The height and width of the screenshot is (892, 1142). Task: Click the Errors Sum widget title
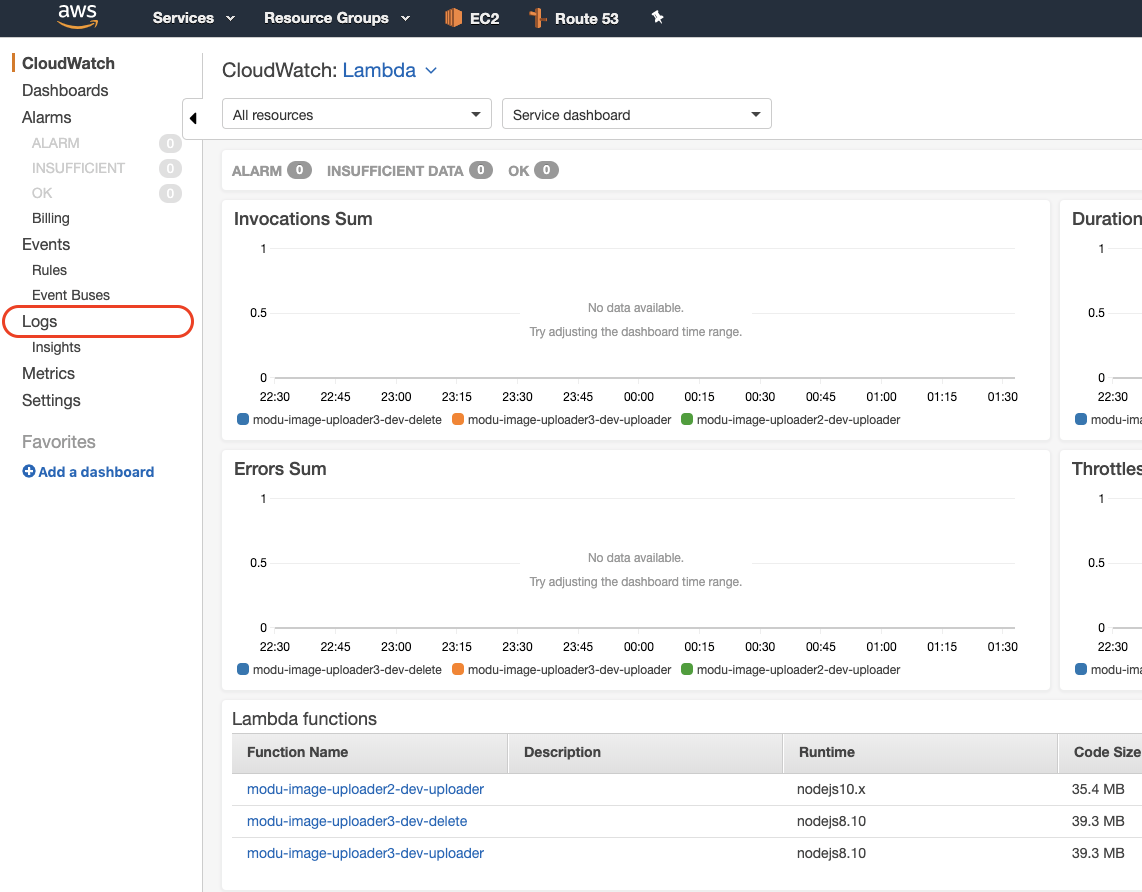coord(280,469)
